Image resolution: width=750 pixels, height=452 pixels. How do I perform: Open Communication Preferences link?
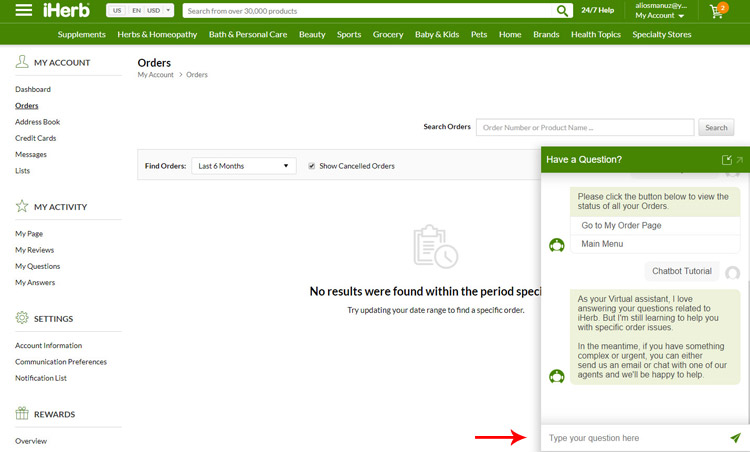[61, 361]
